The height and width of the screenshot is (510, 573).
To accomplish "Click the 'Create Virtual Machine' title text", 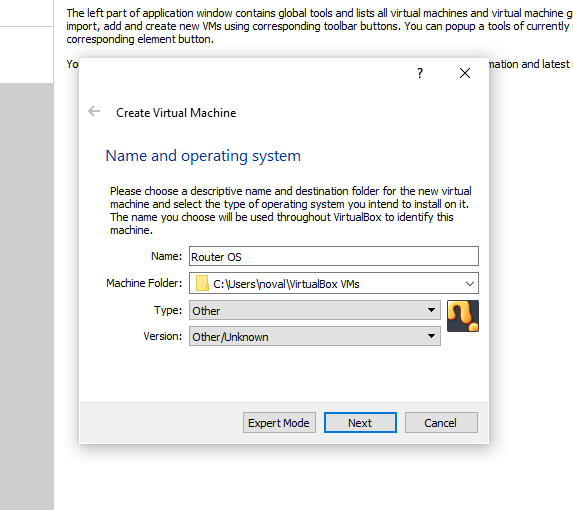I will (x=176, y=113).
